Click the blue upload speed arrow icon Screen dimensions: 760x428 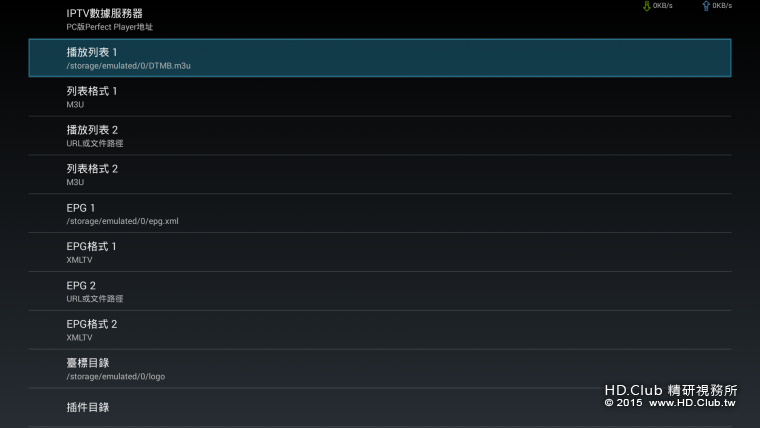coord(706,6)
